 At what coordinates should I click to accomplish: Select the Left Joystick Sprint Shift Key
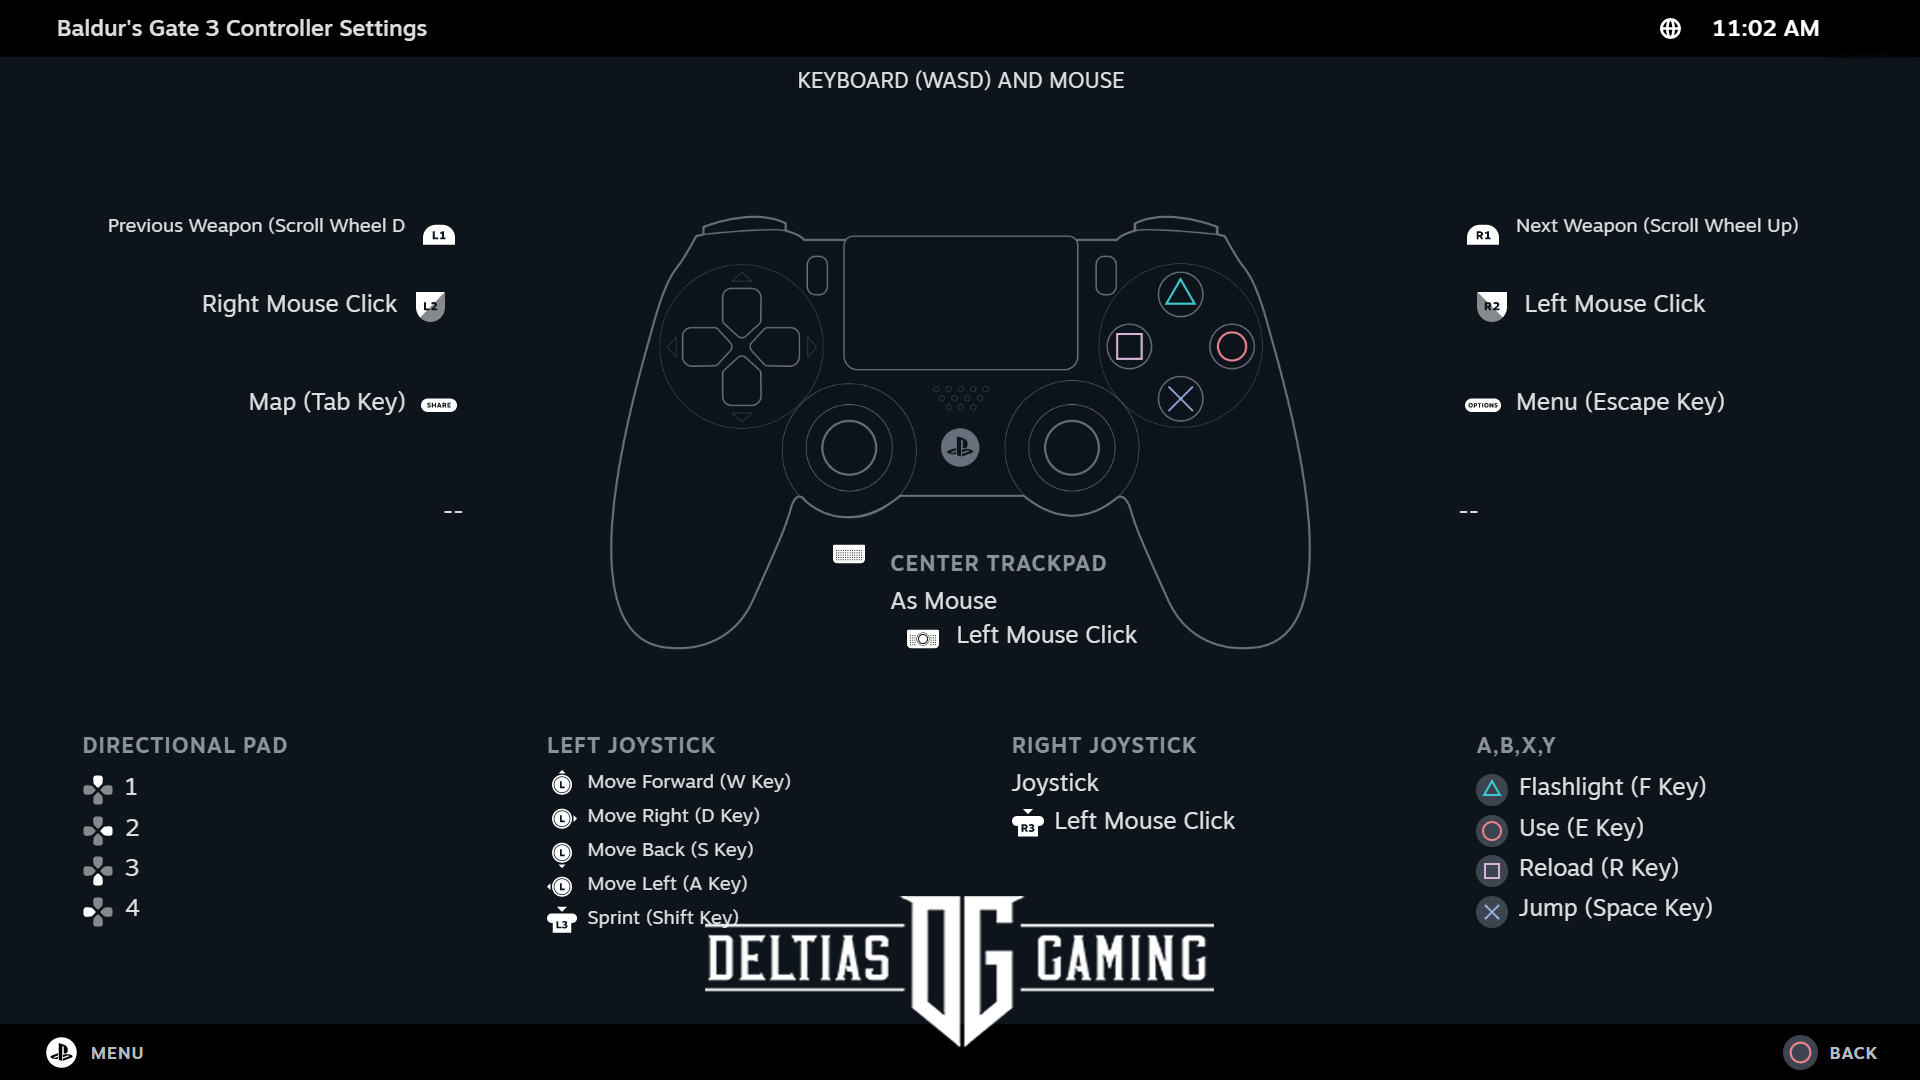(661, 916)
